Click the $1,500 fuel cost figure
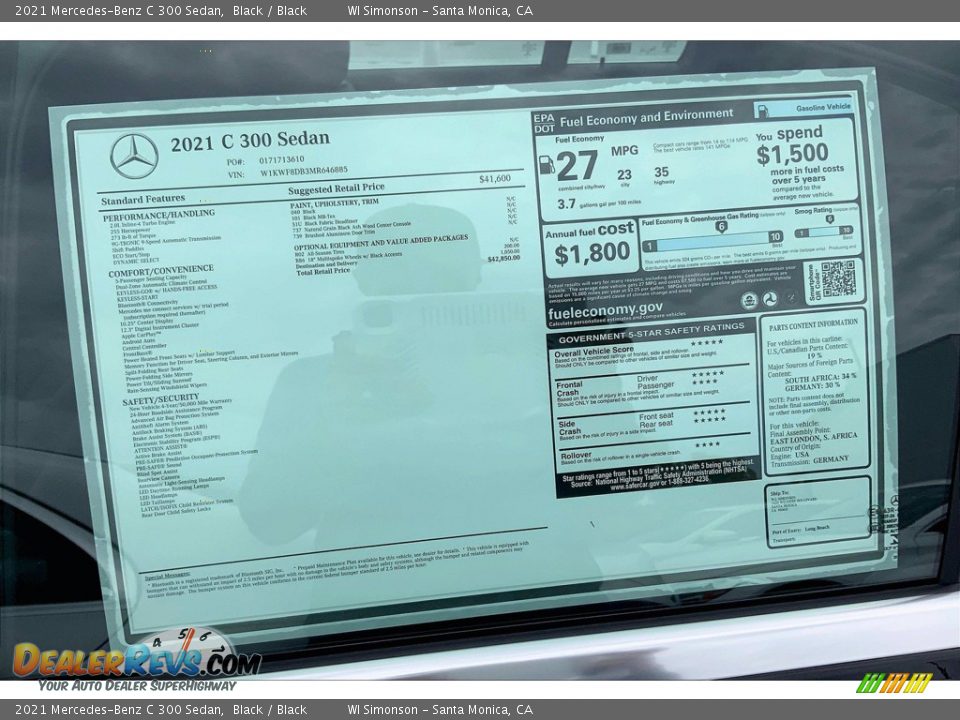The image size is (960, 720). pyautogui.click(x=792, y=154)
